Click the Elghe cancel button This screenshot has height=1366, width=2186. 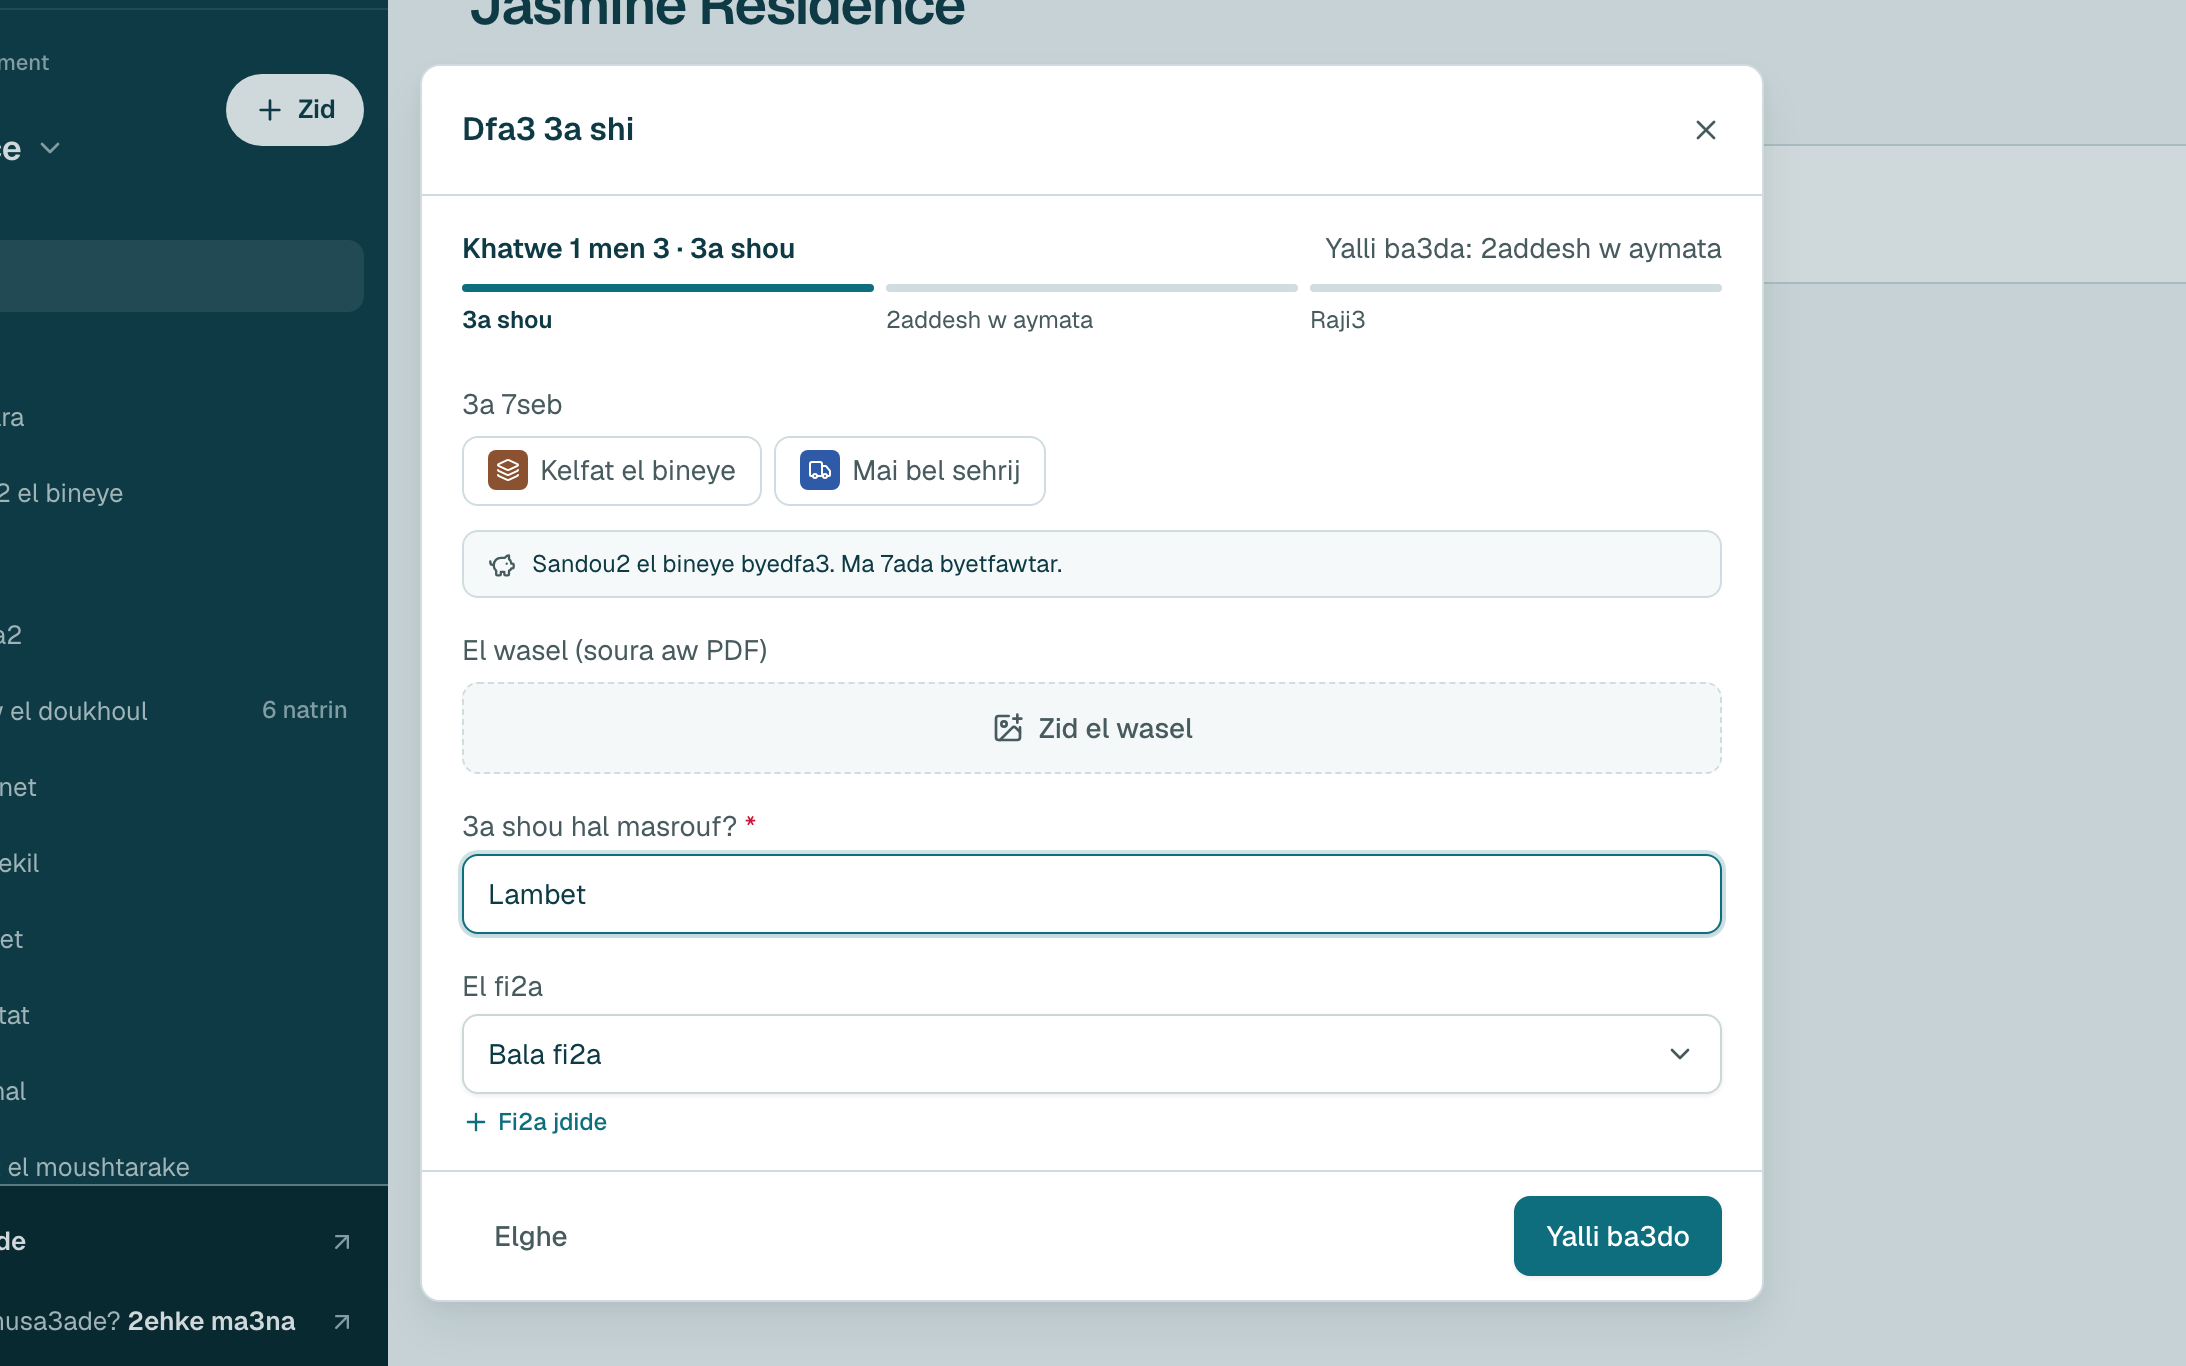(x=530, y=1236)
